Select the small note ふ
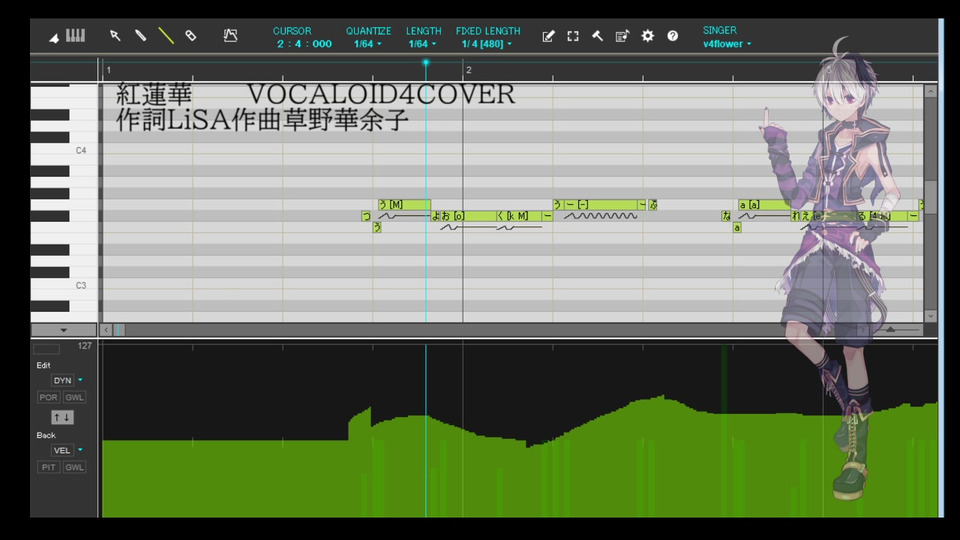This screenshot has width=960, height=540. 653,204
